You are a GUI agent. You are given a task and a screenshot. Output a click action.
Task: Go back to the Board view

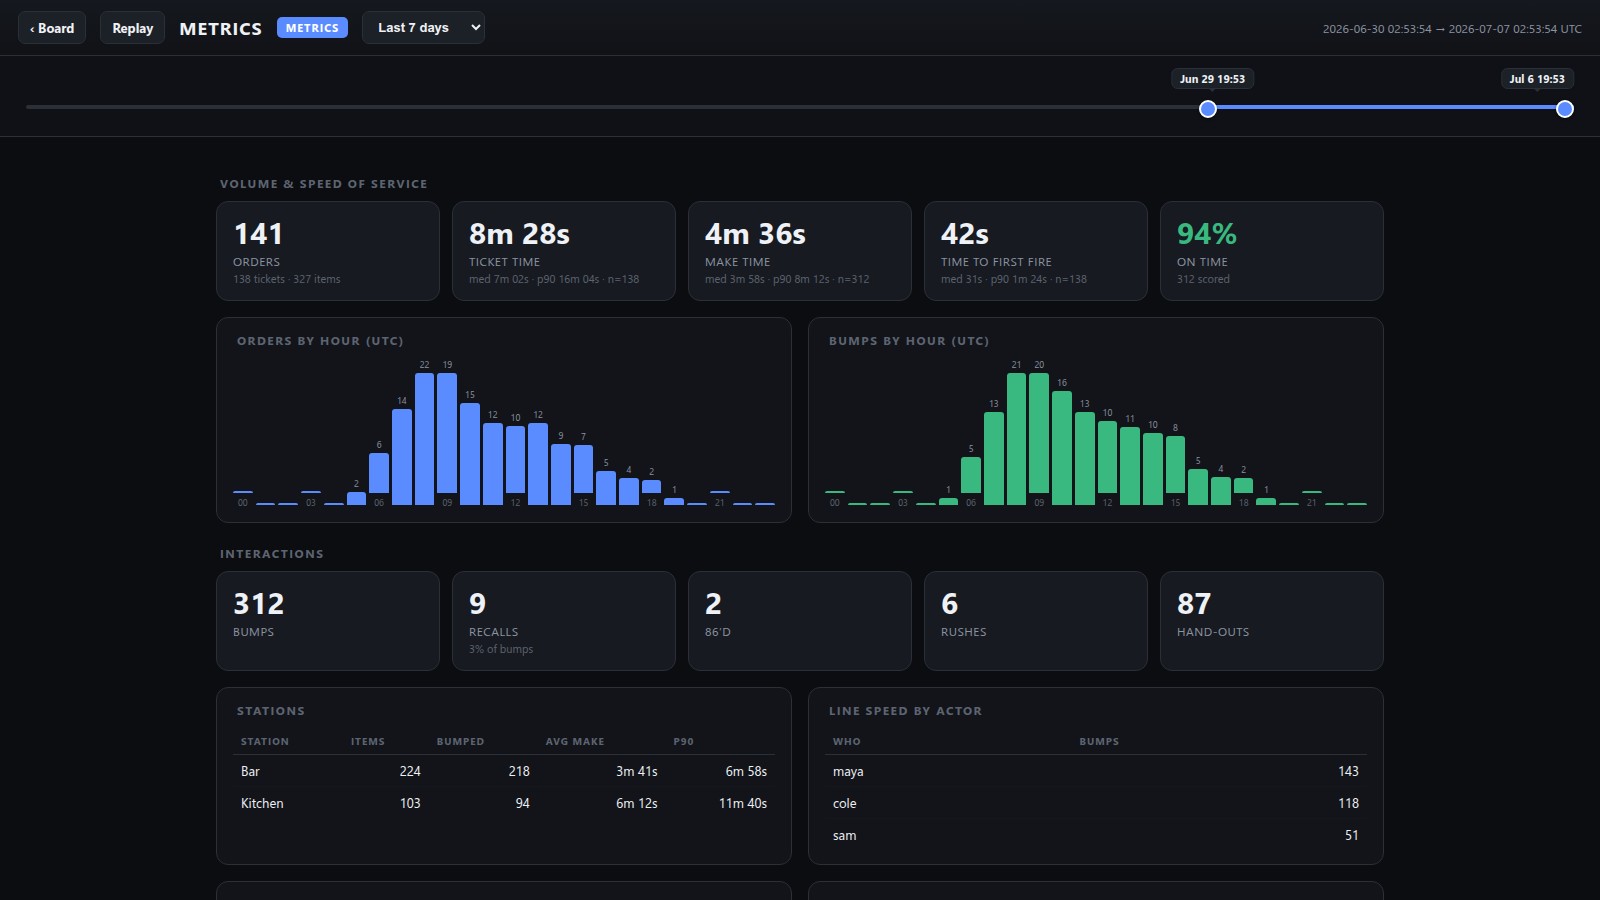(x=52, y=28)
